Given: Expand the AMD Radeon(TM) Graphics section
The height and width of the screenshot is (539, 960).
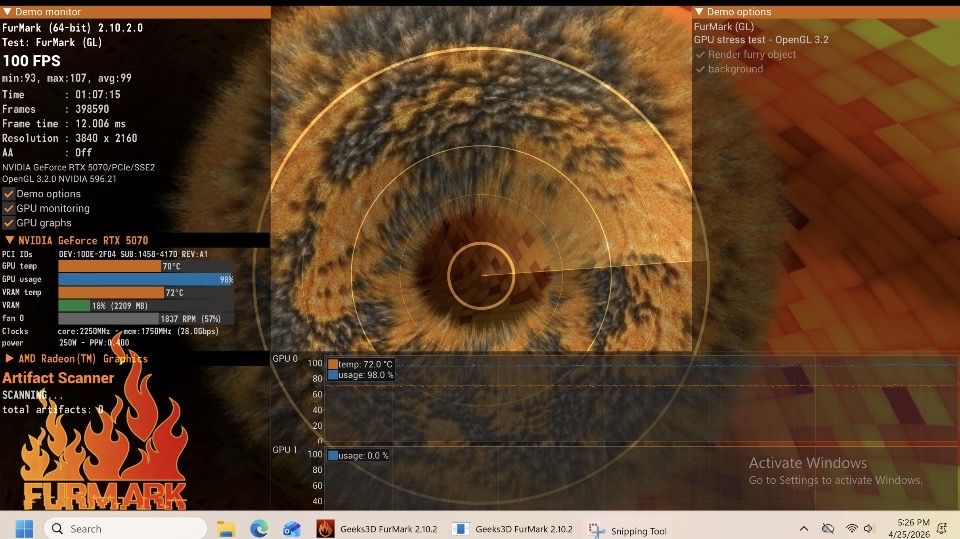Looking at the screenshot, I should point(9,358).
